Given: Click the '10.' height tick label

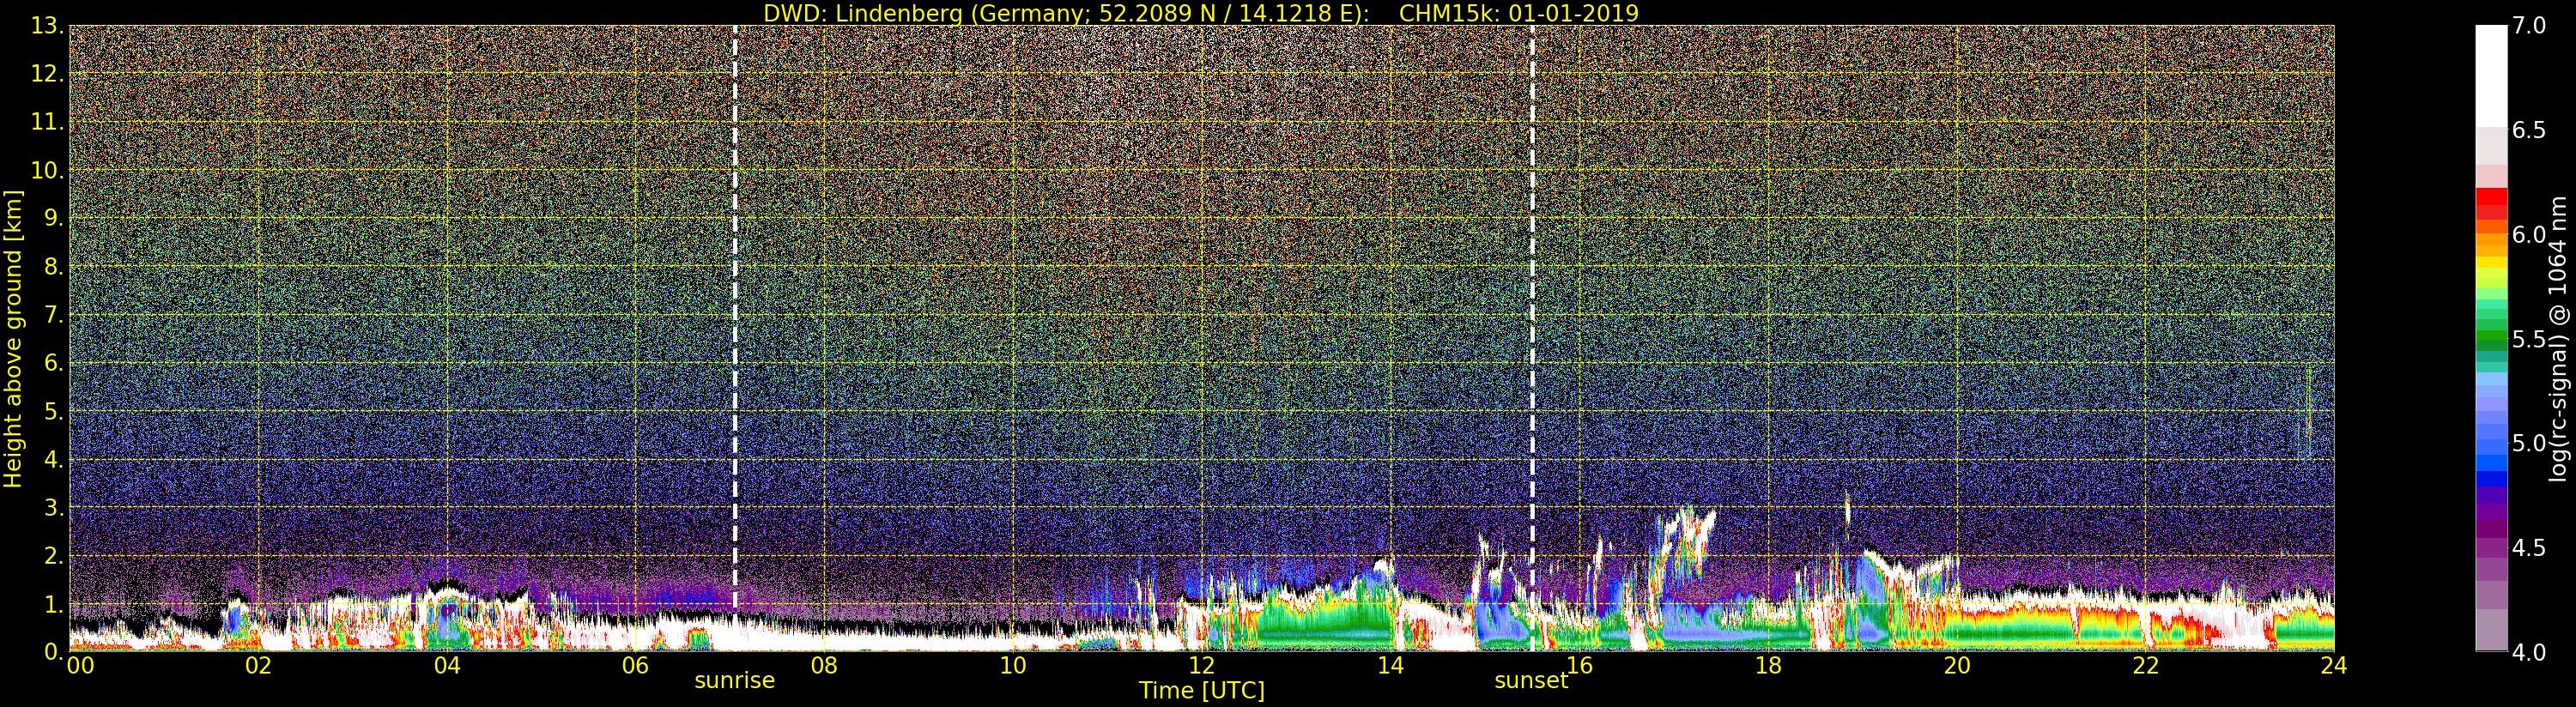Looking at the screenshot, I should tap(48, 170).
